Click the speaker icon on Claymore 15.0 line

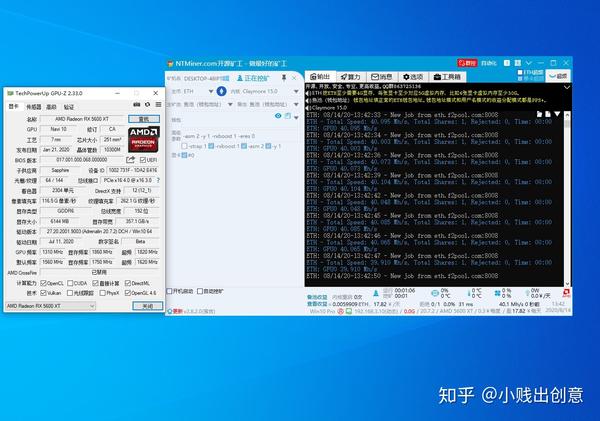pos(308,108)
